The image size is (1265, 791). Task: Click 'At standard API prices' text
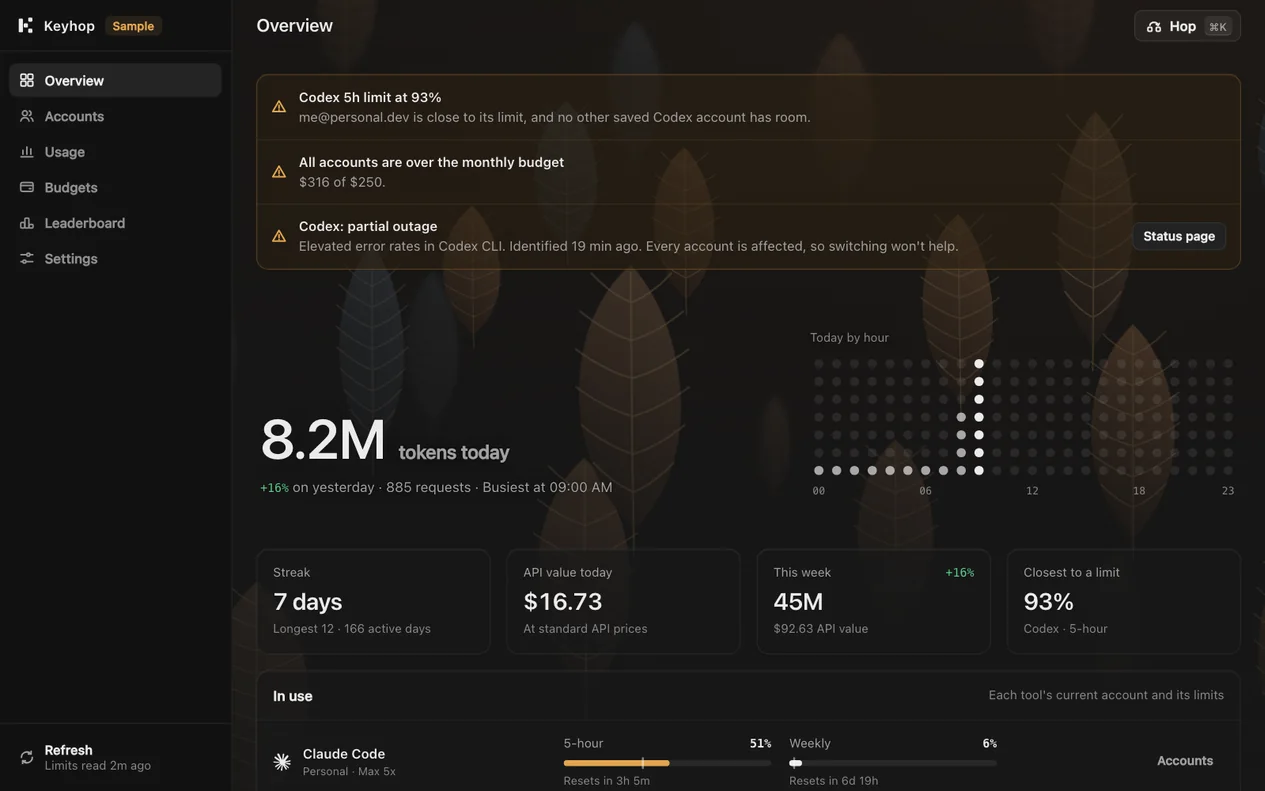click(x=585, y=629)
